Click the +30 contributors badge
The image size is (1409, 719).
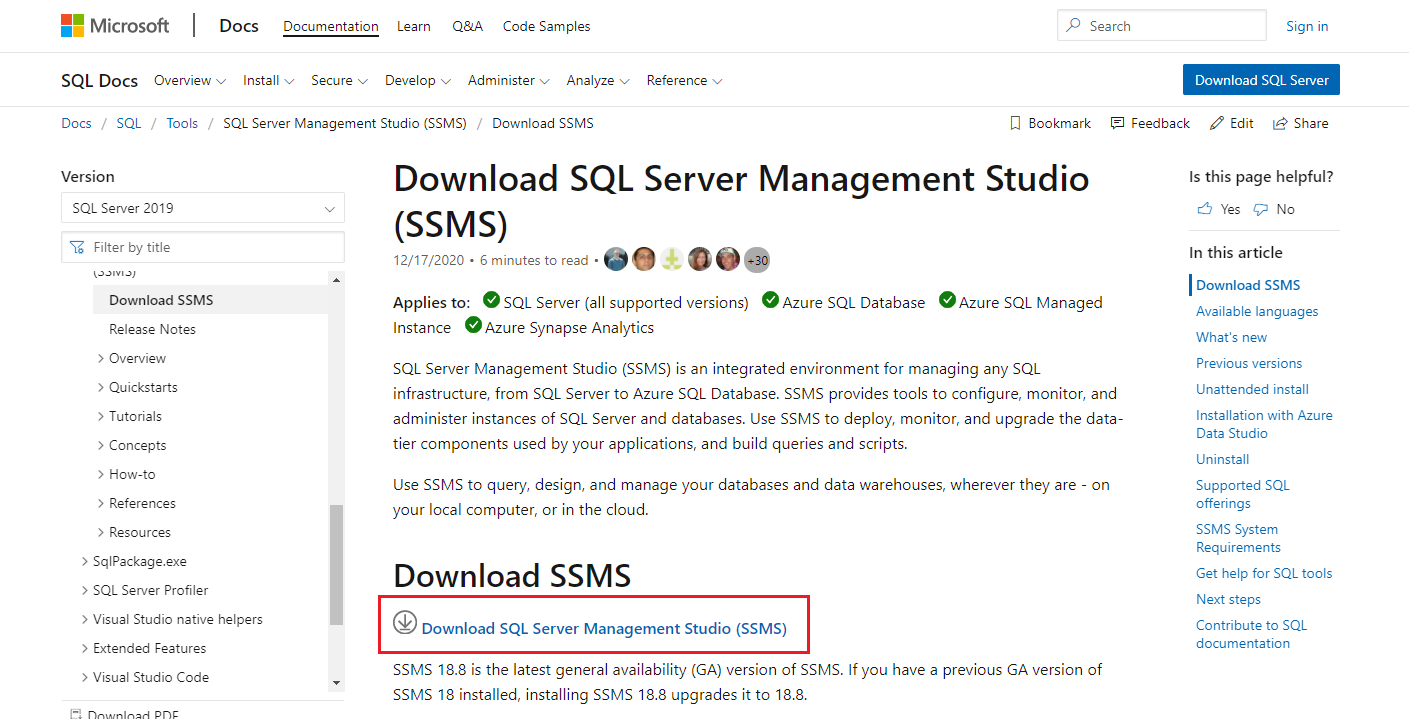pos(756,259)
